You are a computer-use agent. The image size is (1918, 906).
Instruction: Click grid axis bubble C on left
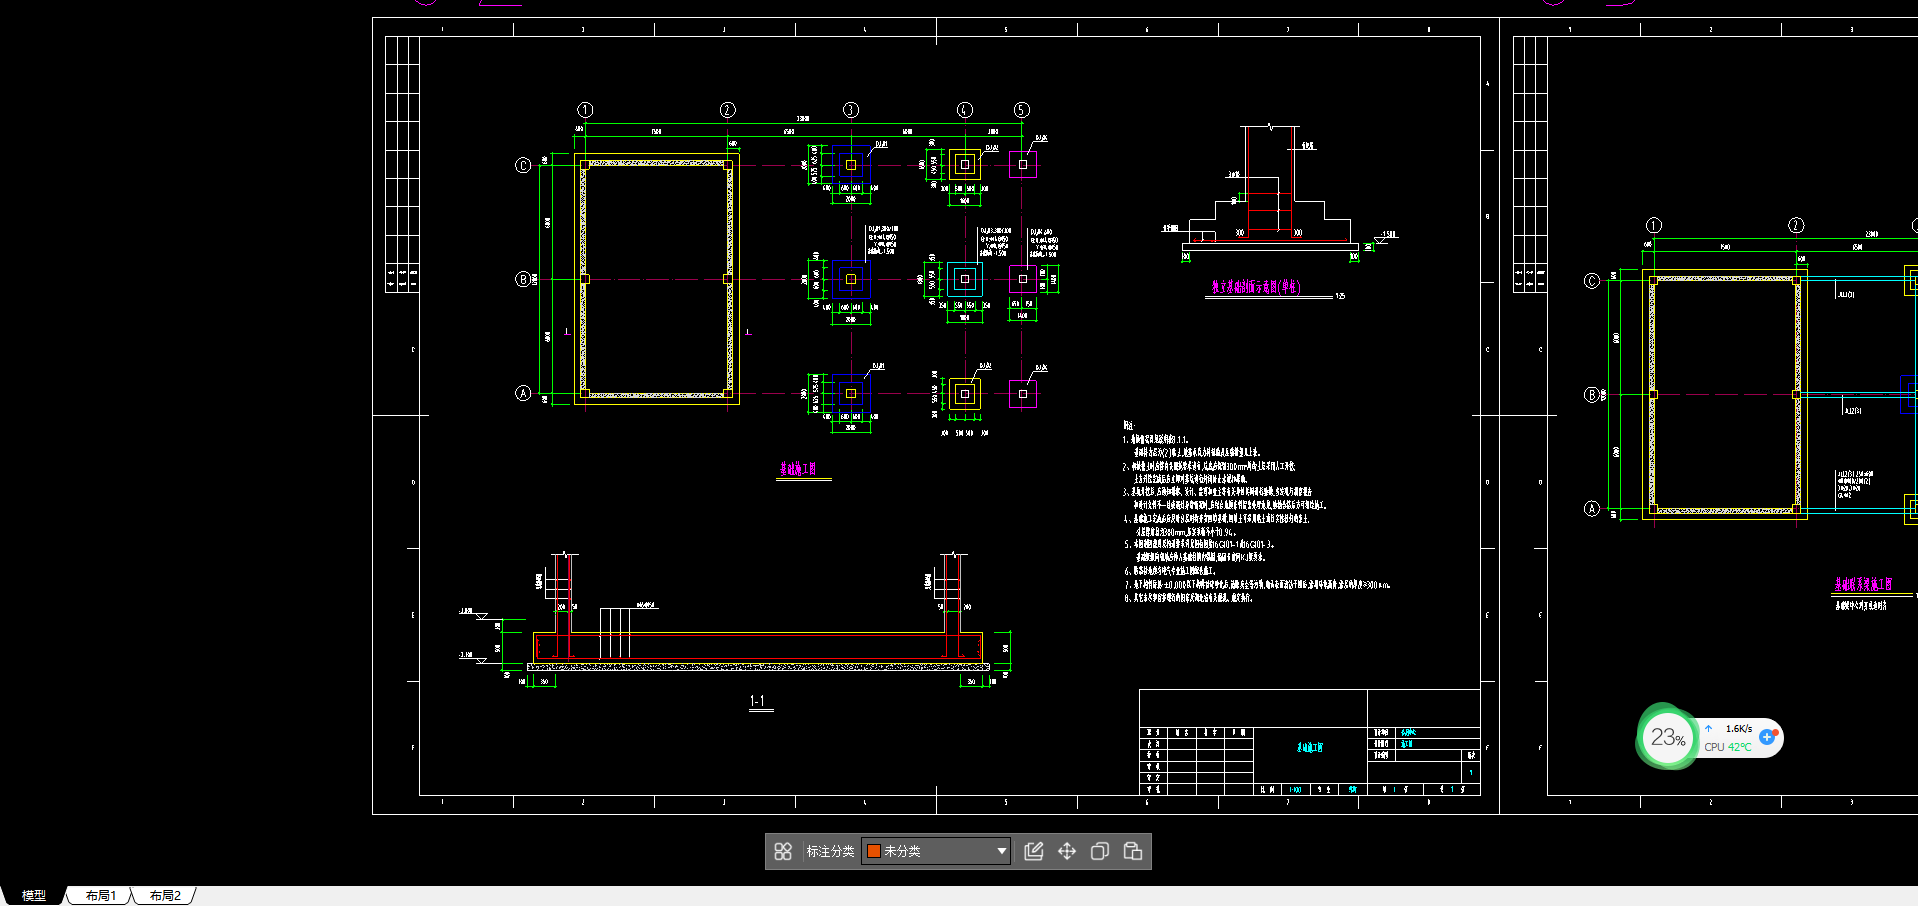[523, 165]
